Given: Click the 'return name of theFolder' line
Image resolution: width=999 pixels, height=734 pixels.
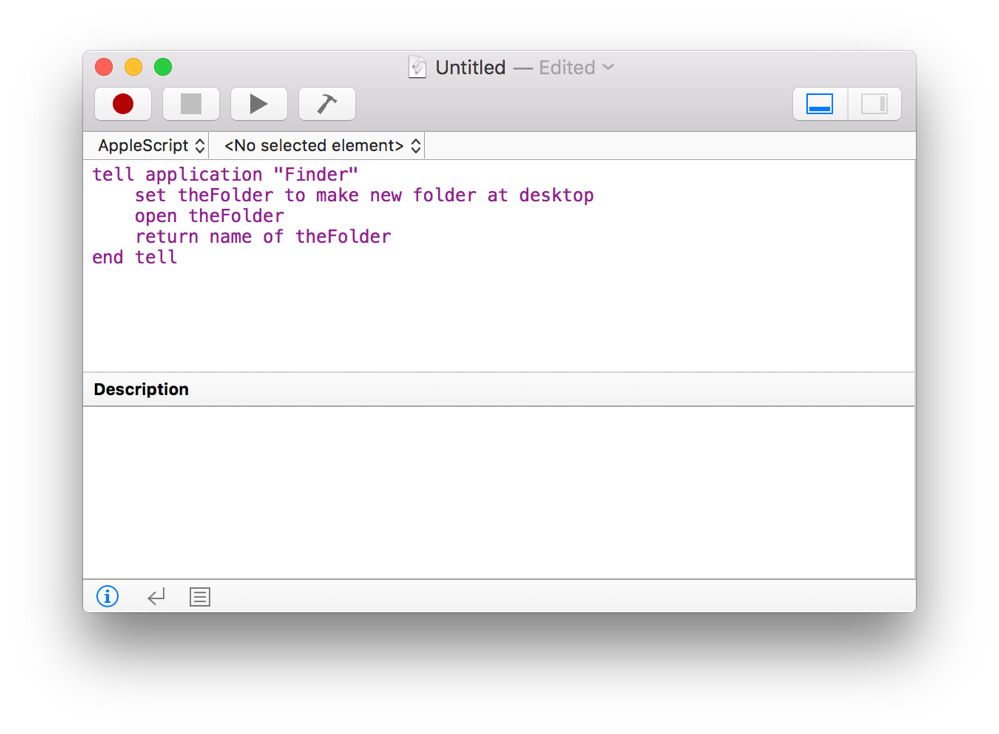Looking at the screenshot, I should click(262, 236).
